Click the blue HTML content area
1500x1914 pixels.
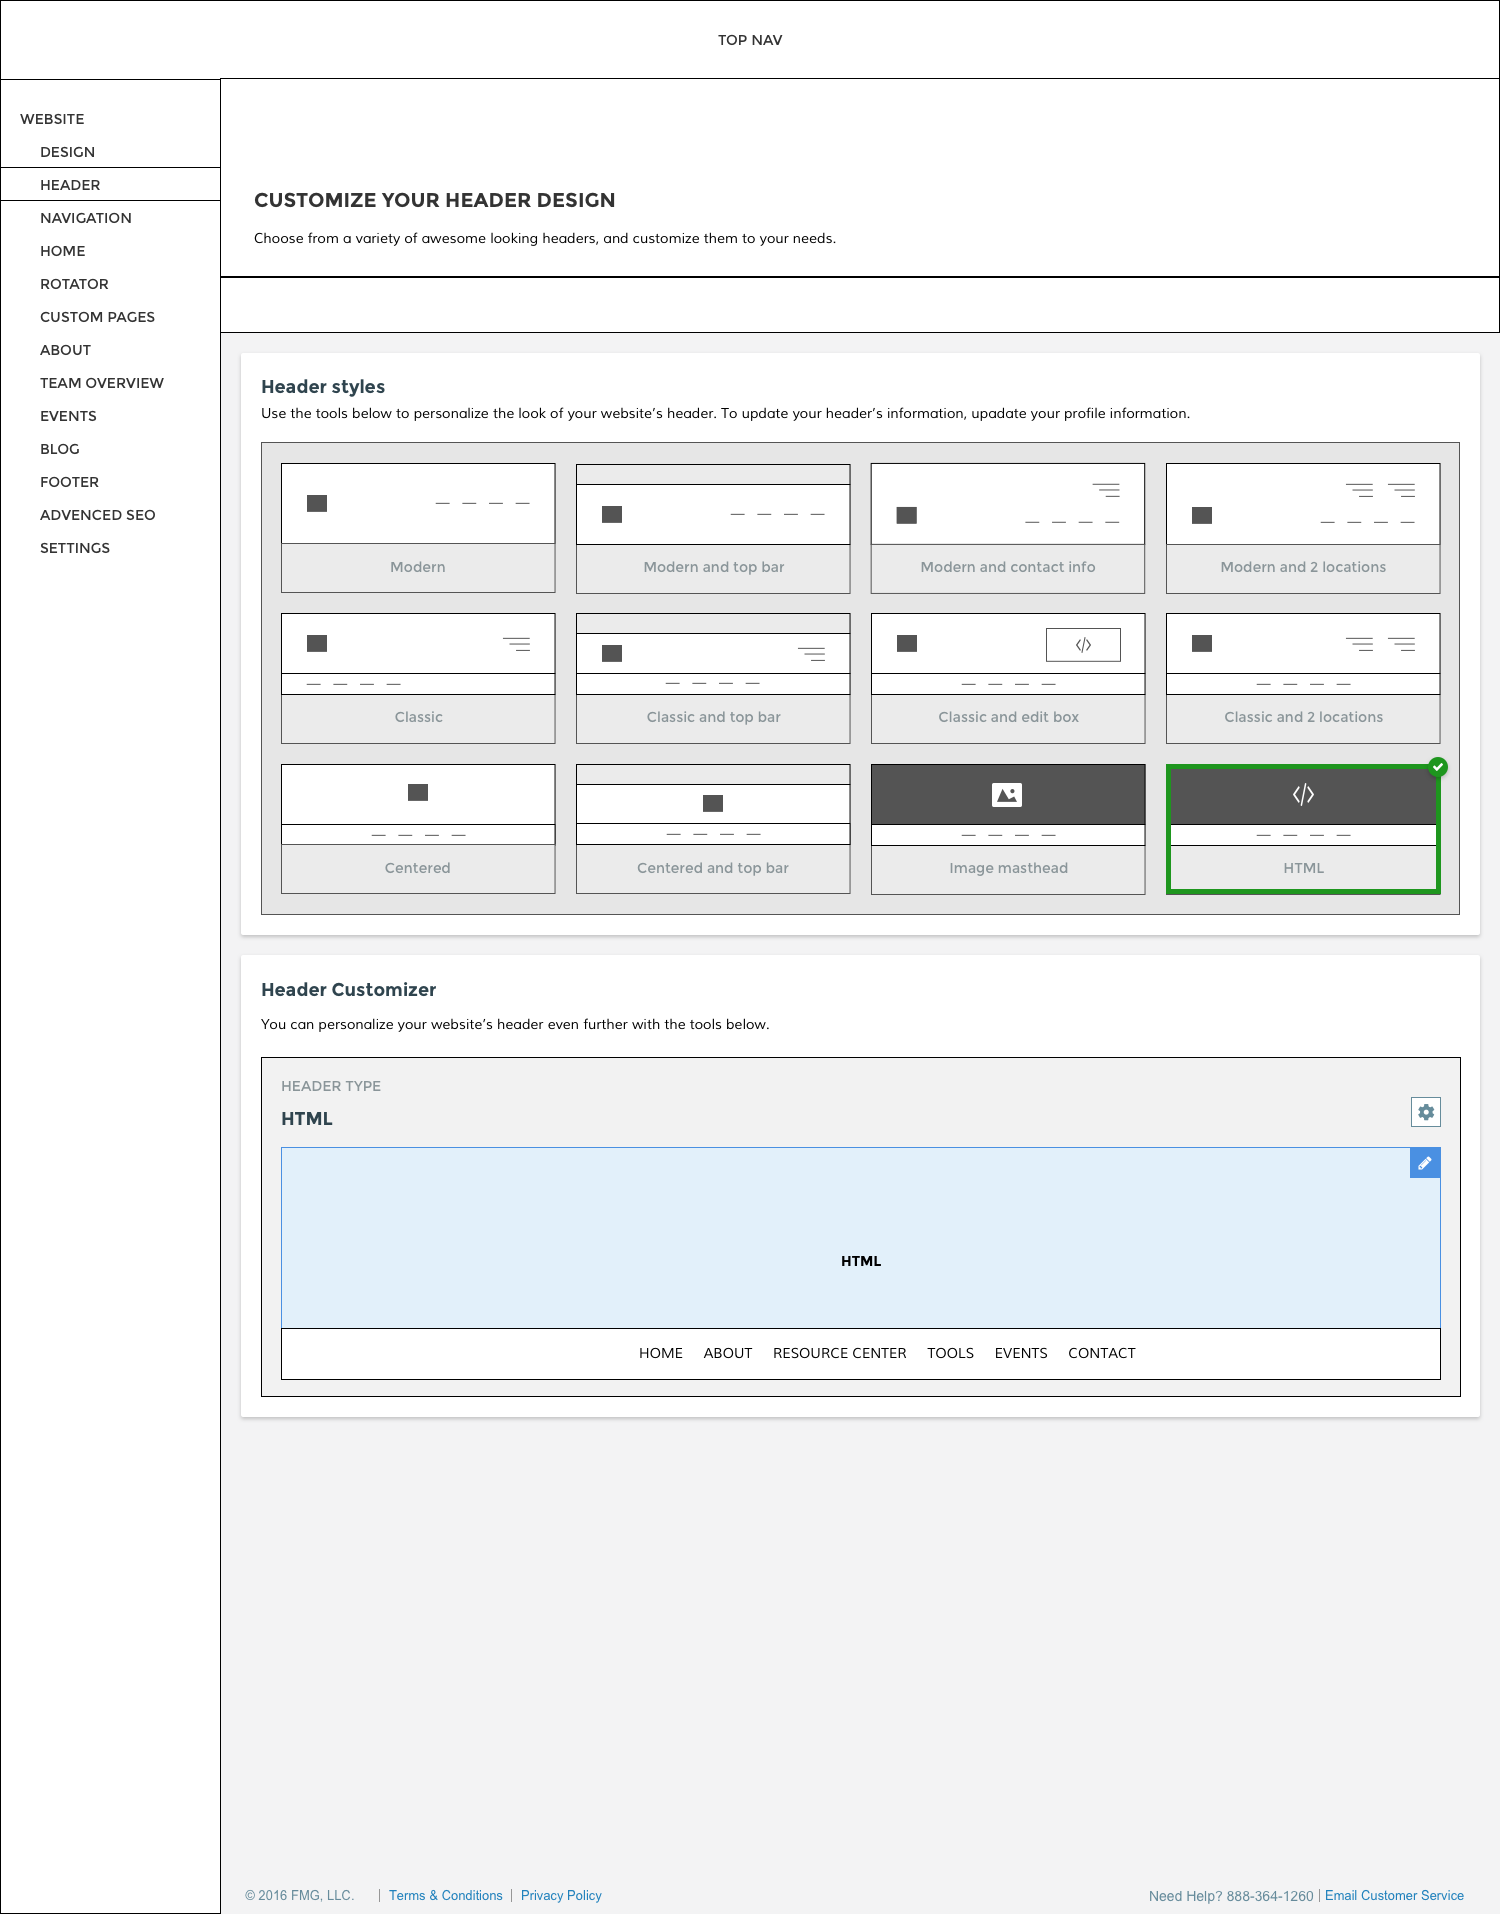(x=861, y=1238)
